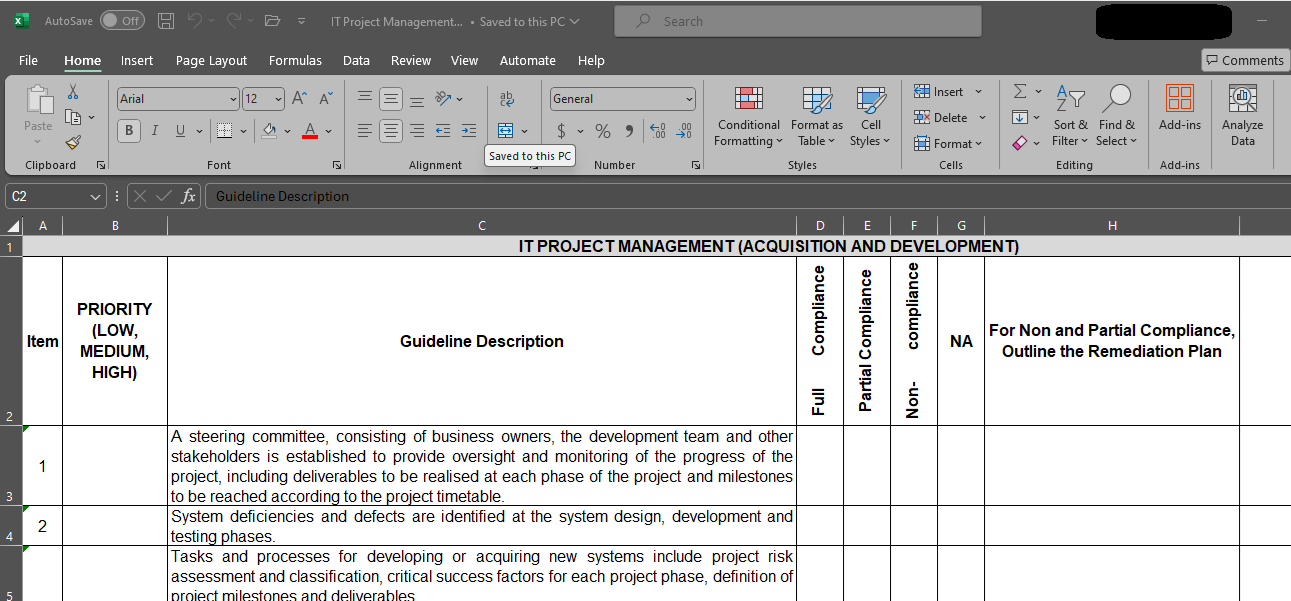
Task: Click the Borders icon
Action: point(224,130)
